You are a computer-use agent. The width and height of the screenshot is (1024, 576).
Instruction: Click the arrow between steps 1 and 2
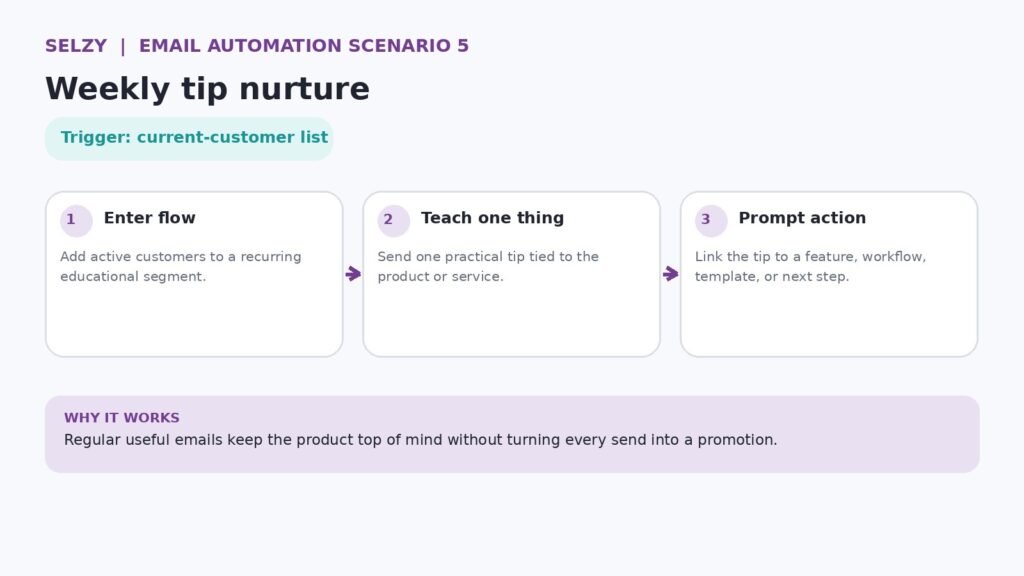353,274
